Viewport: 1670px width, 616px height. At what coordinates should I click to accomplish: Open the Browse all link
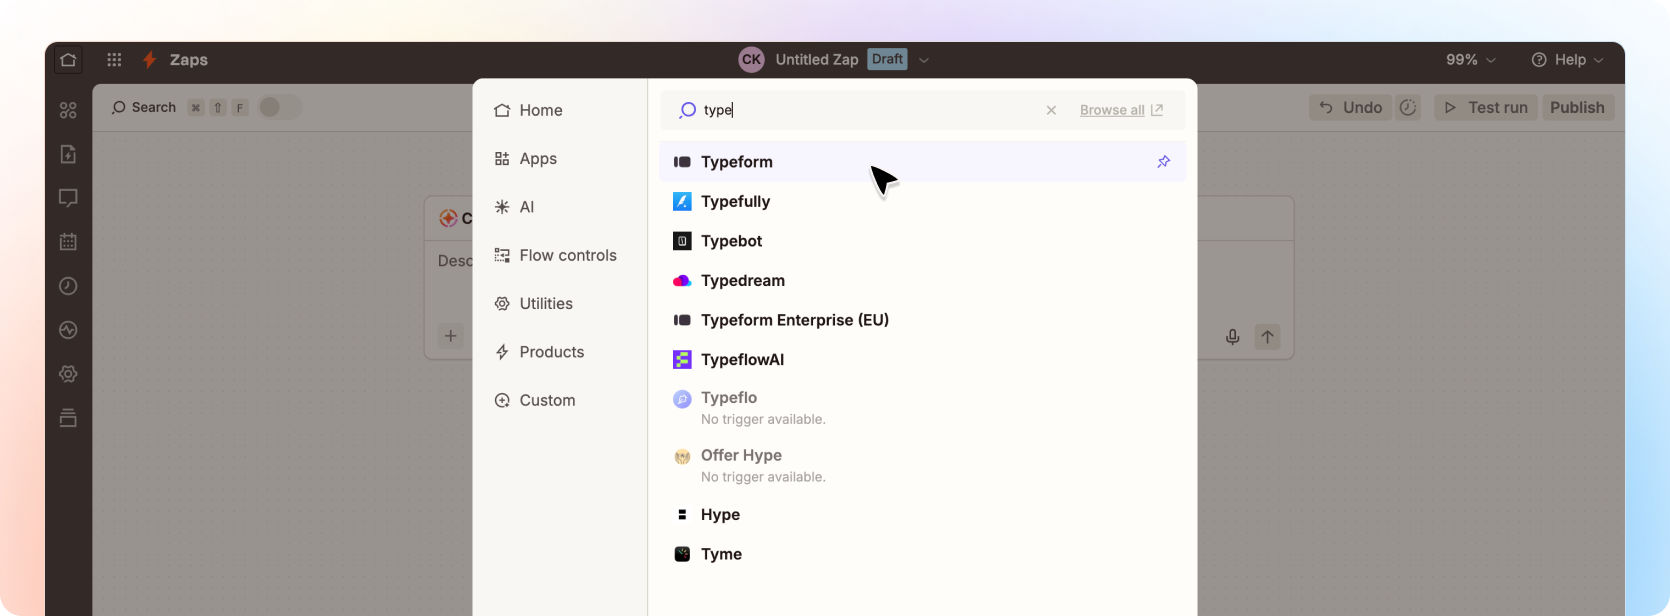(x=1121, y=110)
